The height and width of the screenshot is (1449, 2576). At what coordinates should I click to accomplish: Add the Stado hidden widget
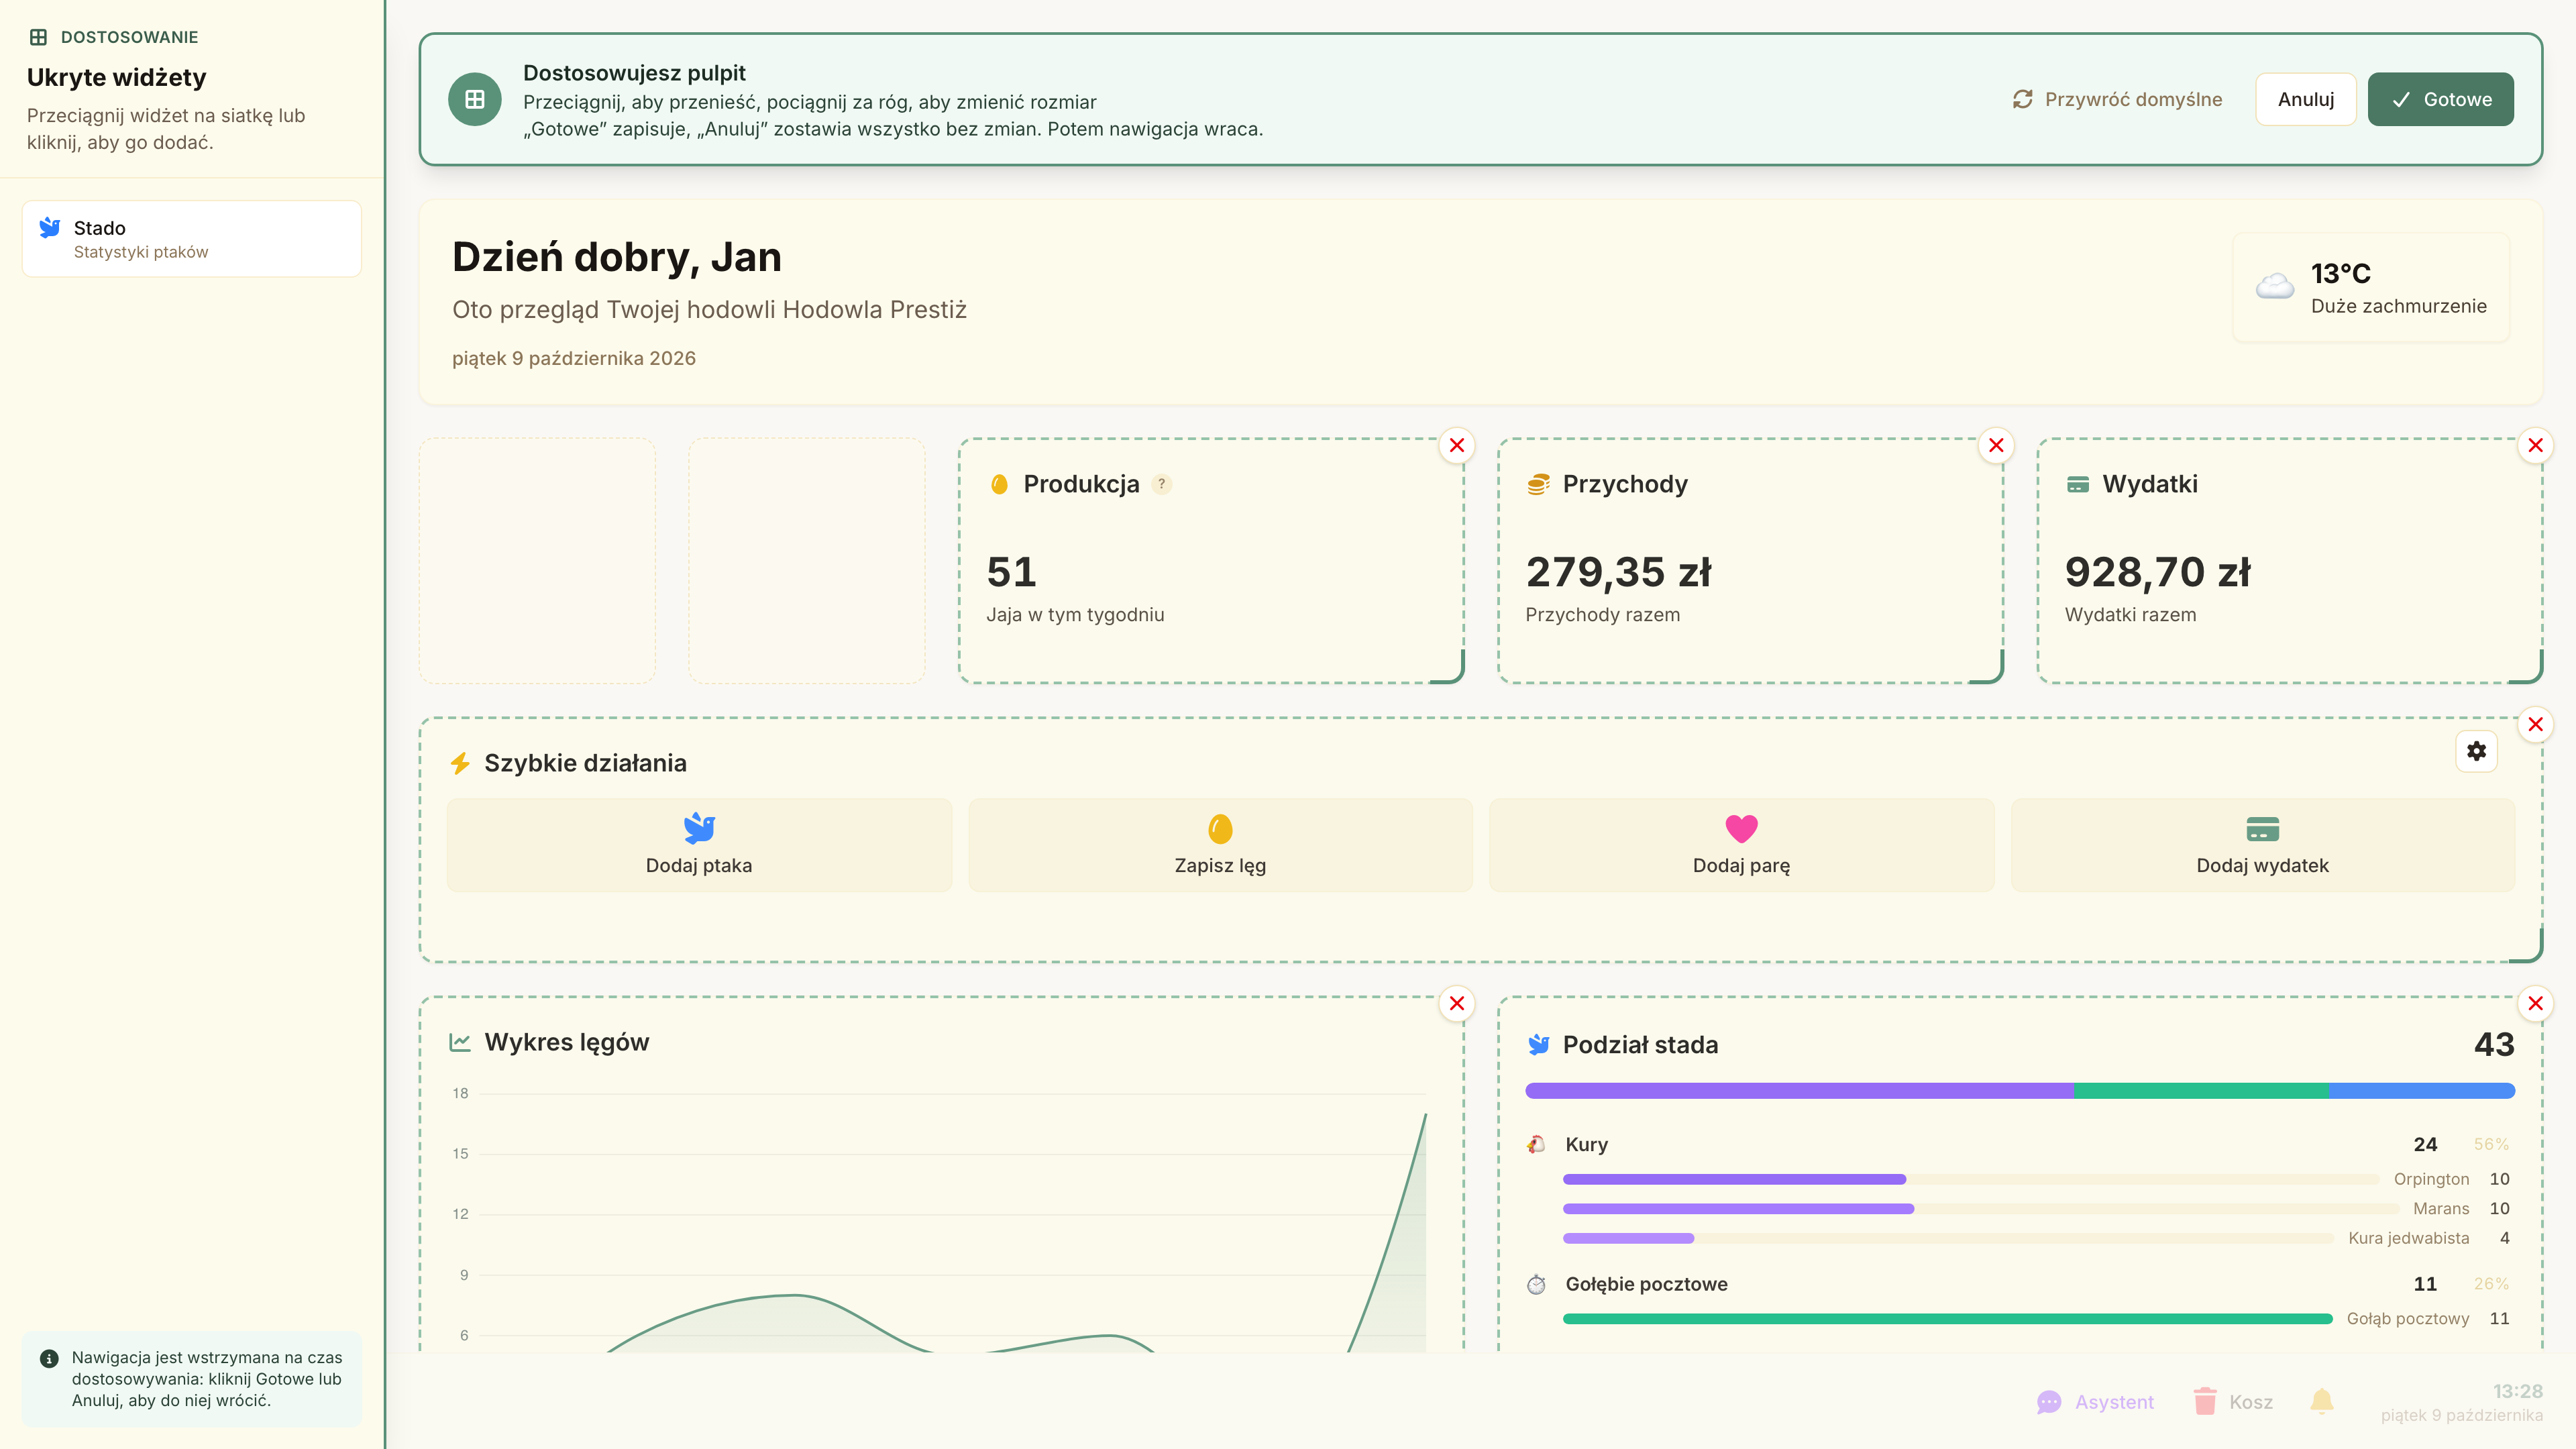(192, 239)
